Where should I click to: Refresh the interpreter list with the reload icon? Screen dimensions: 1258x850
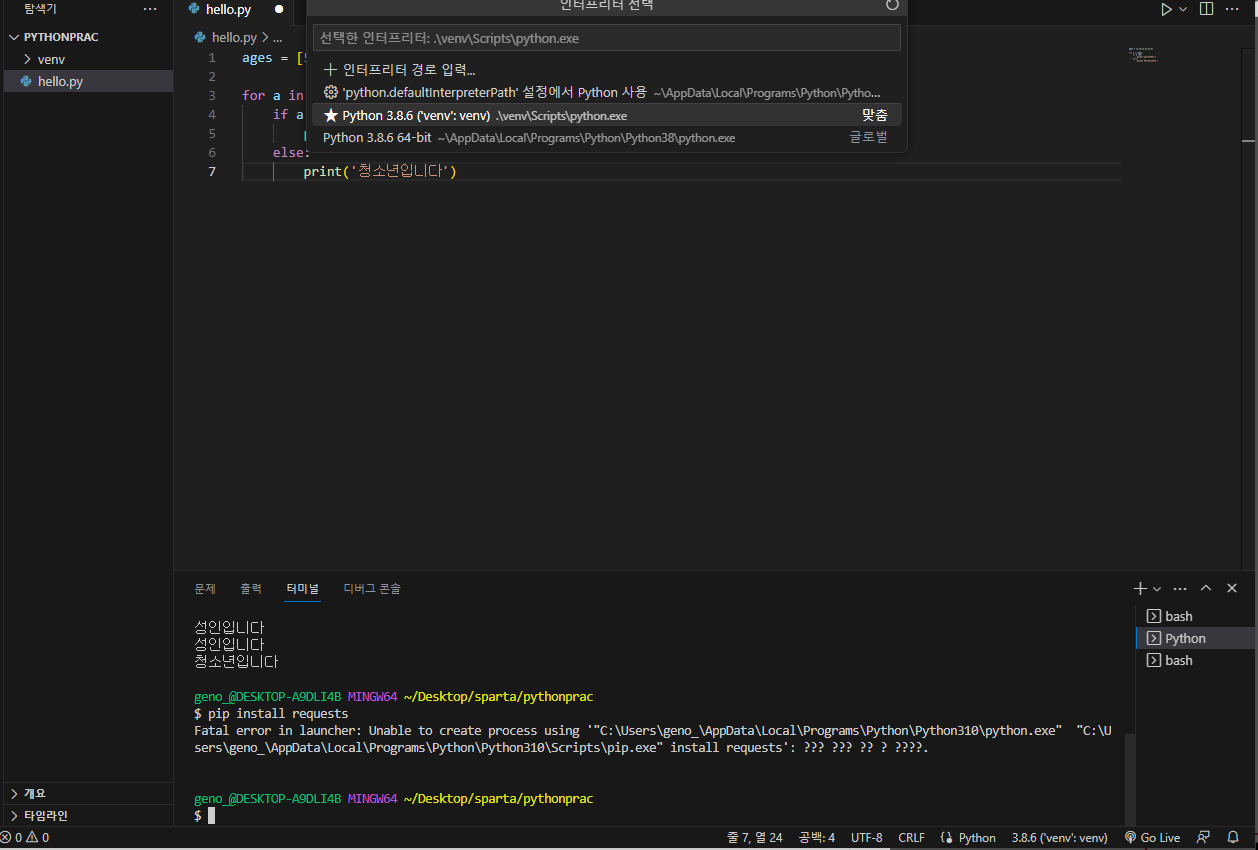point(892,5)
